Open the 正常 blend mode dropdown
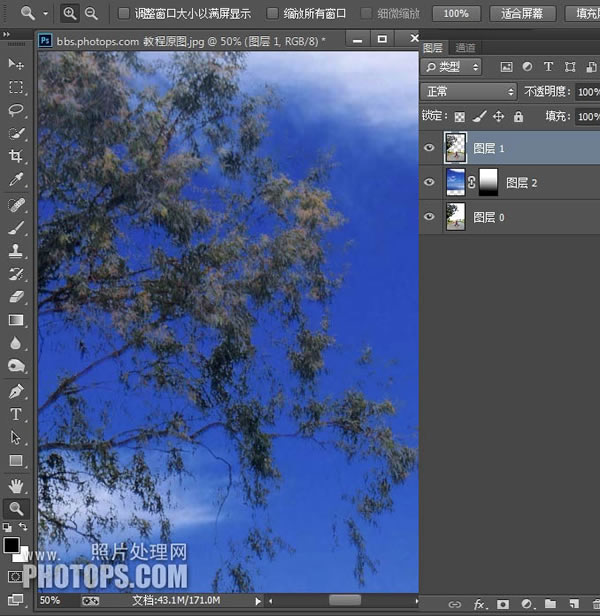This screenshot has width=600, height=616. click(468, 92)
